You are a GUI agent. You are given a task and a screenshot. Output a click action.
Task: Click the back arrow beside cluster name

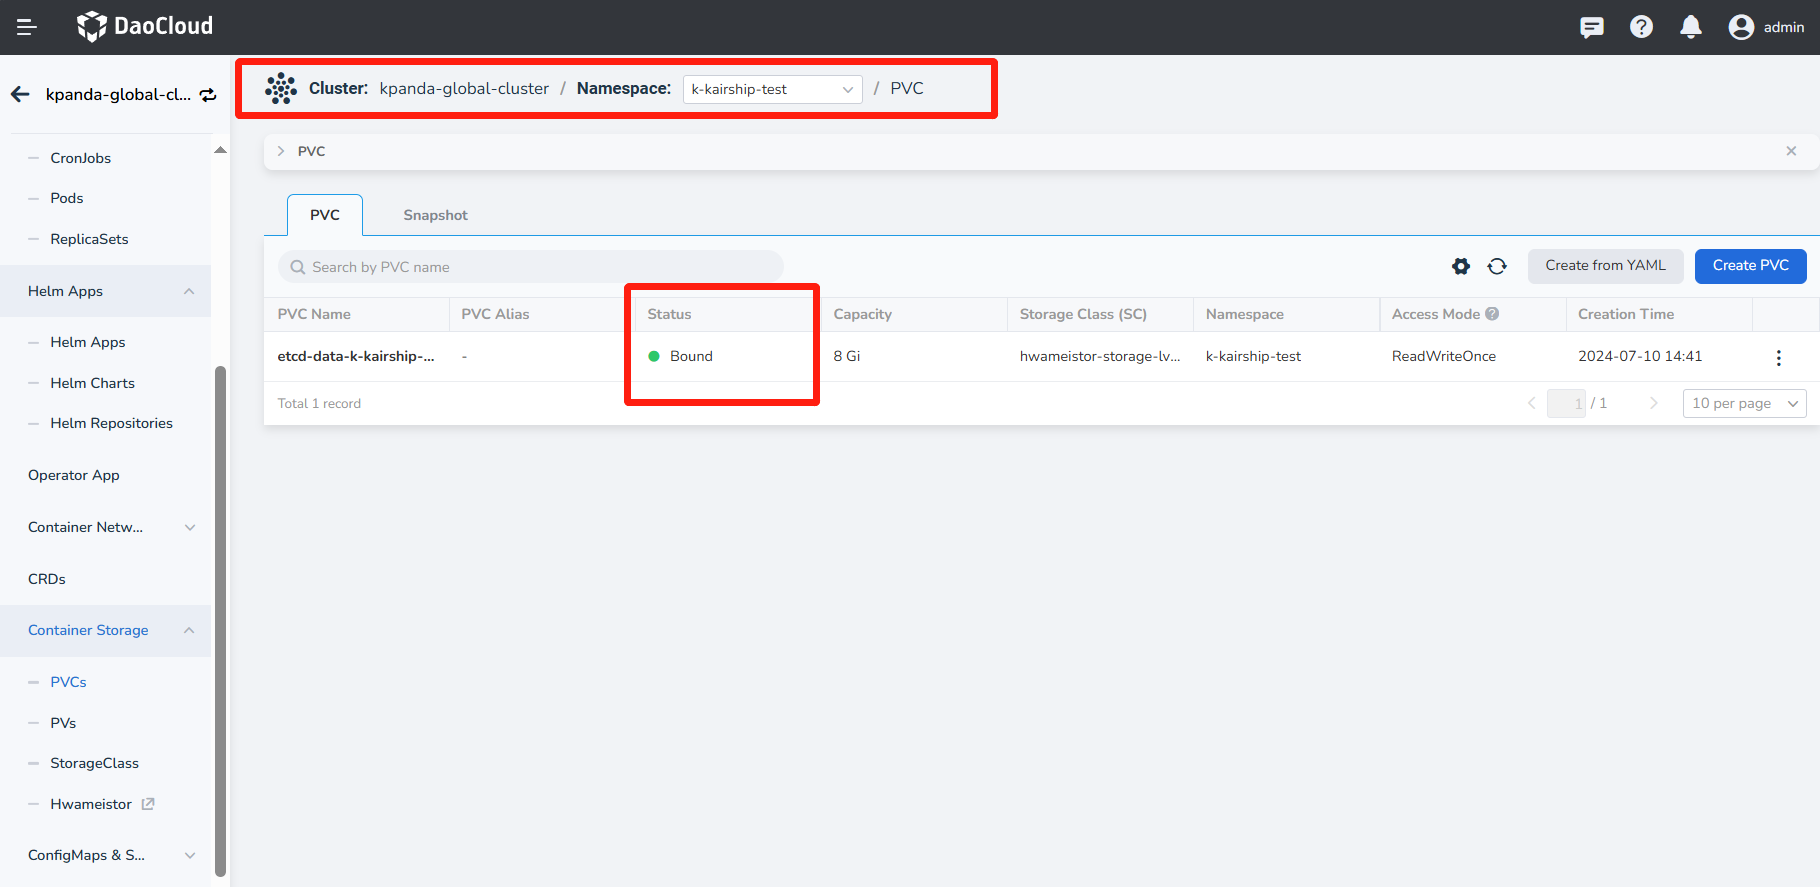tap(20, 94)
